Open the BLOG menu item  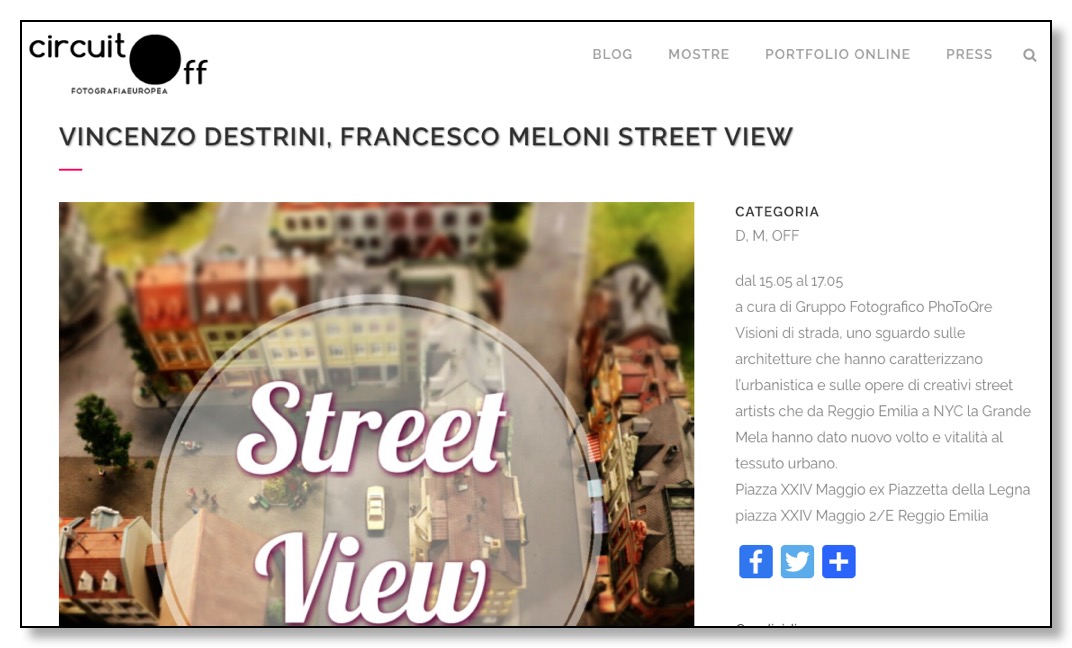coord(612,54)
